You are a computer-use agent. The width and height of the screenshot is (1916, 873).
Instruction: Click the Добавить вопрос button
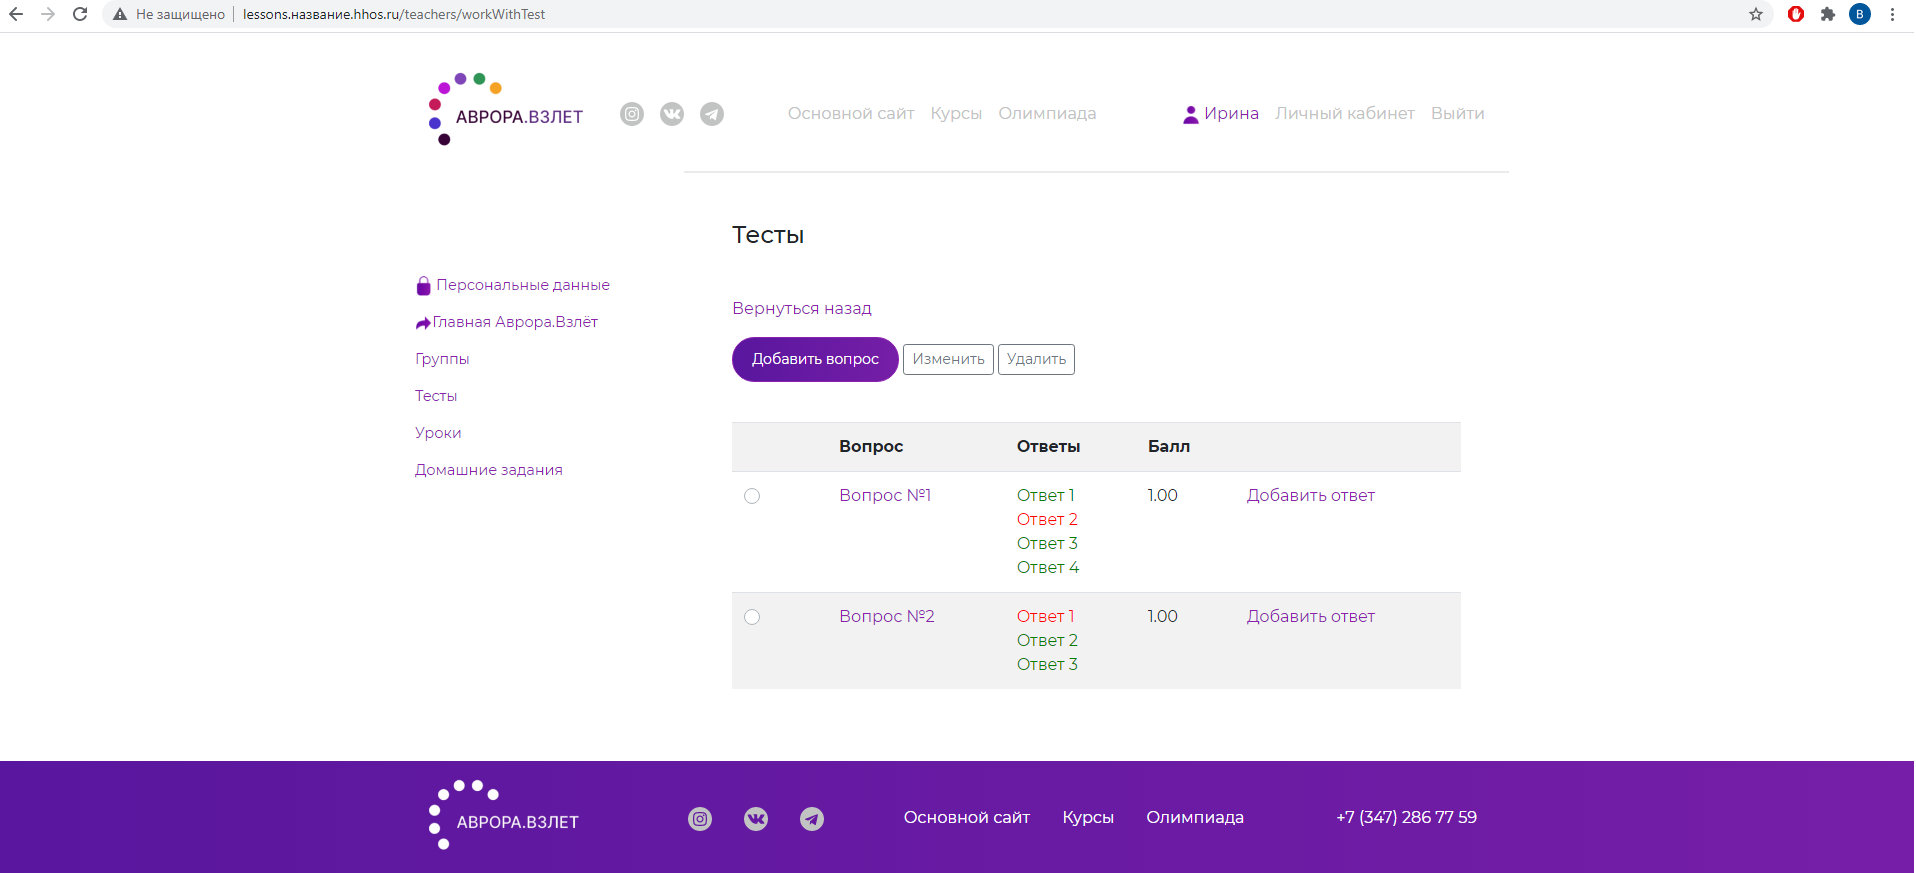tap(815, 359)
